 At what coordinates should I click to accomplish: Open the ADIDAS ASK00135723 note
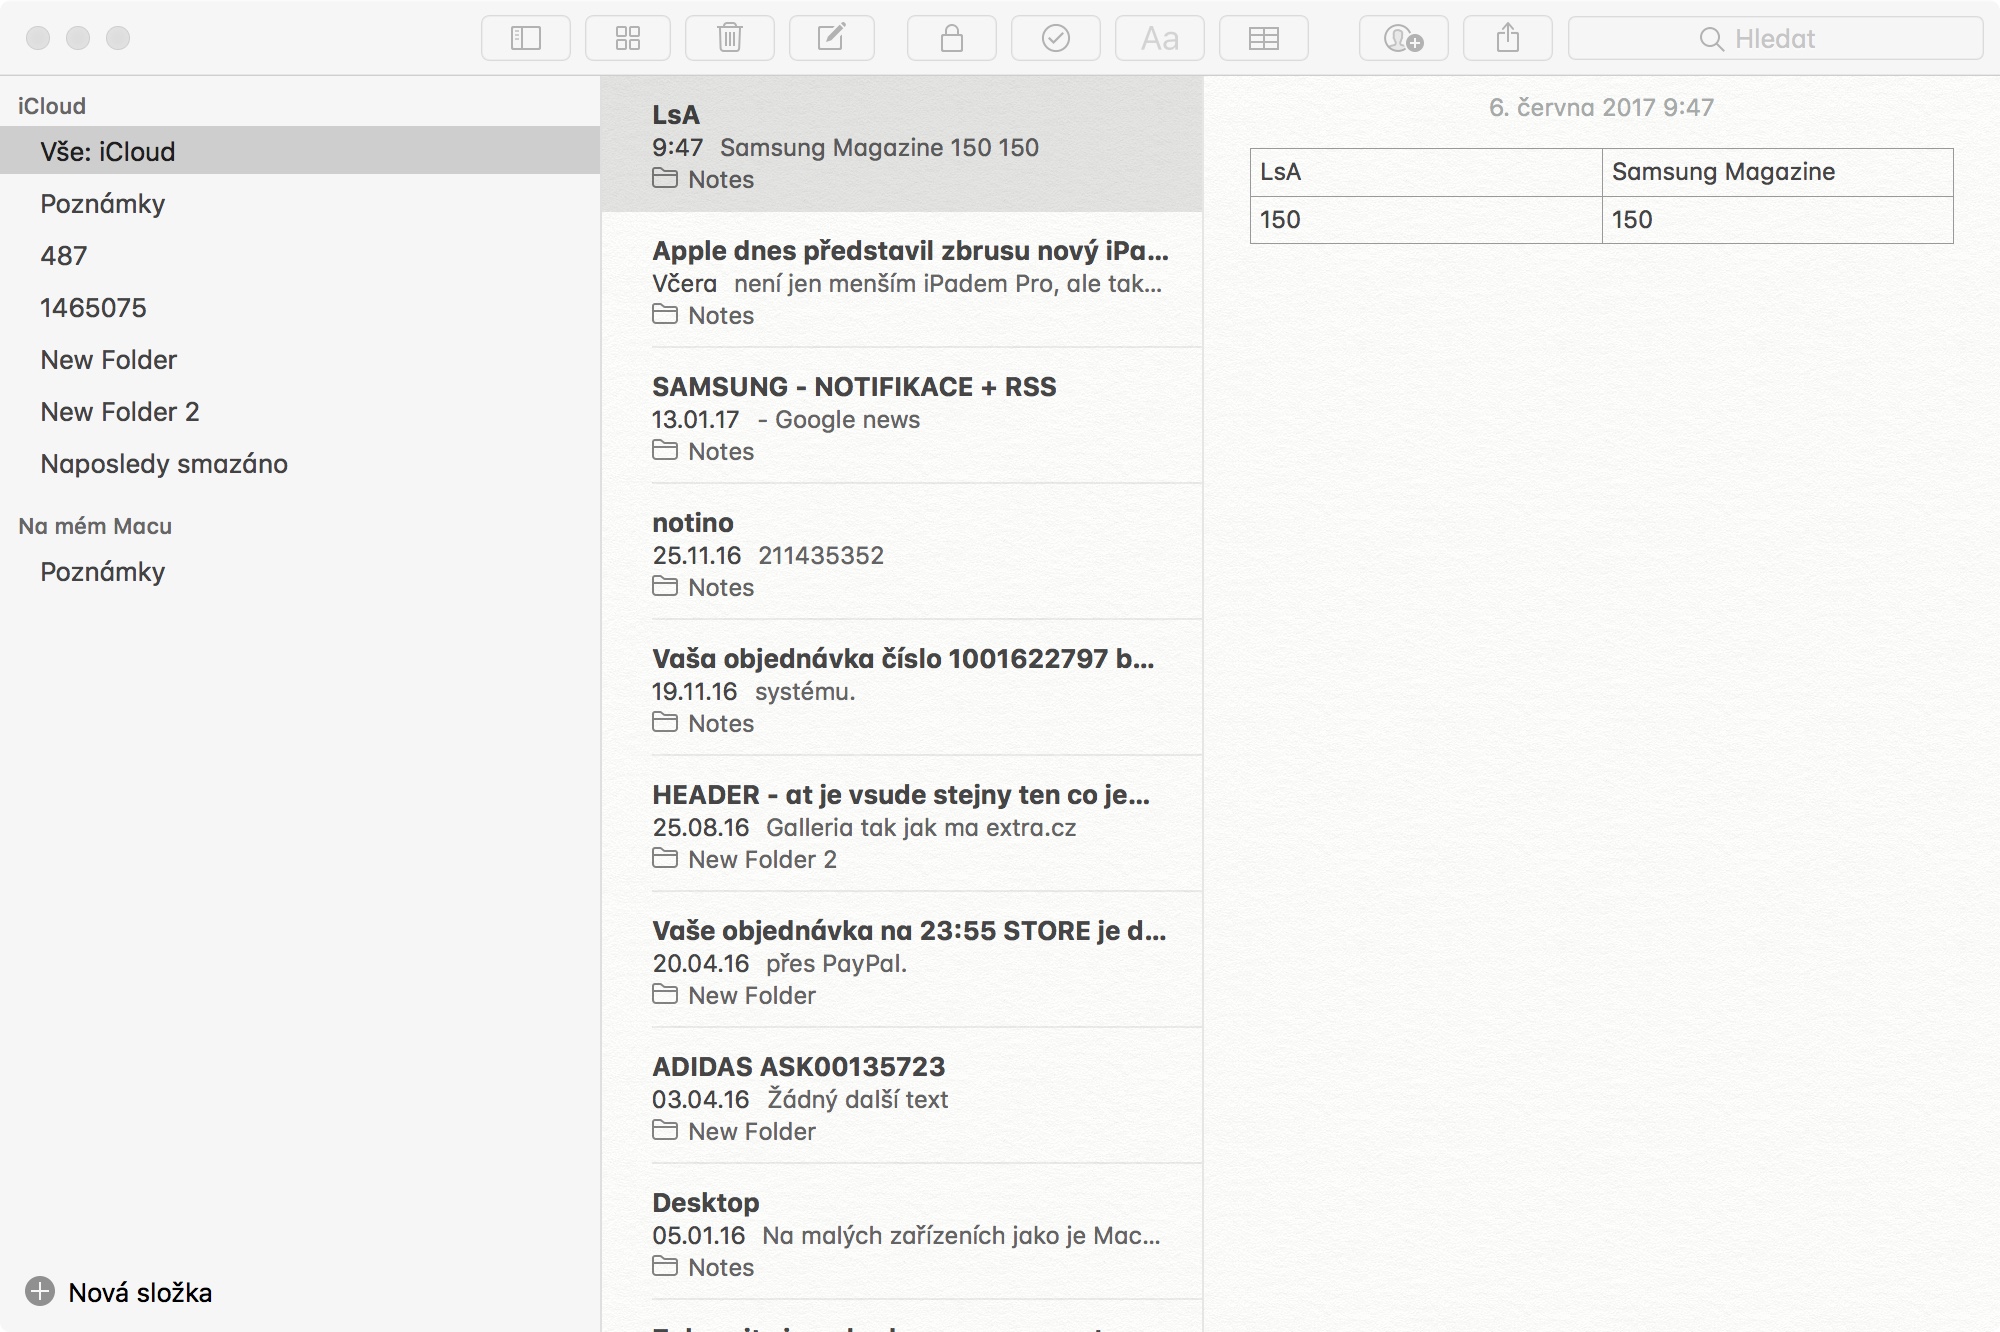pos(900,1097)
